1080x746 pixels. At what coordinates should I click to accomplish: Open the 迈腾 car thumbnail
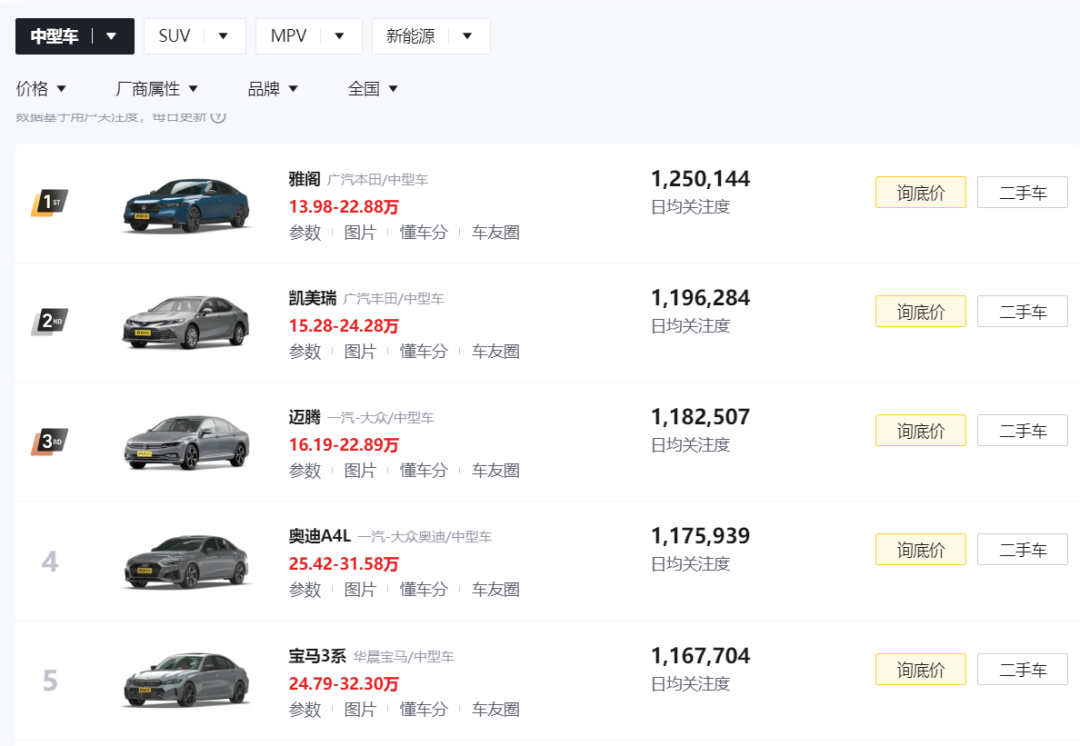click(x=187, y=442)
